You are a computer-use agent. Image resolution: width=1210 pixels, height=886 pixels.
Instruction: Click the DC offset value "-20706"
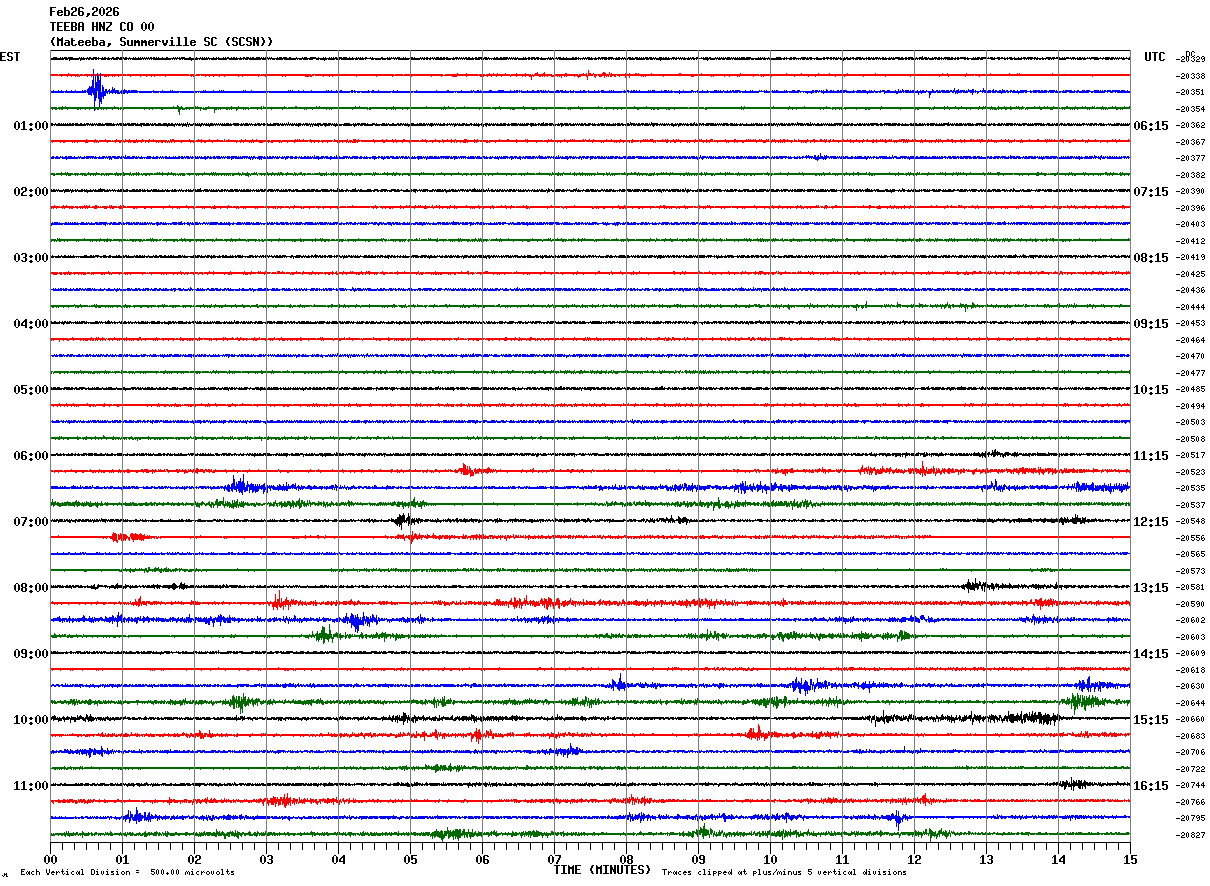click(x=1191, y=752)
